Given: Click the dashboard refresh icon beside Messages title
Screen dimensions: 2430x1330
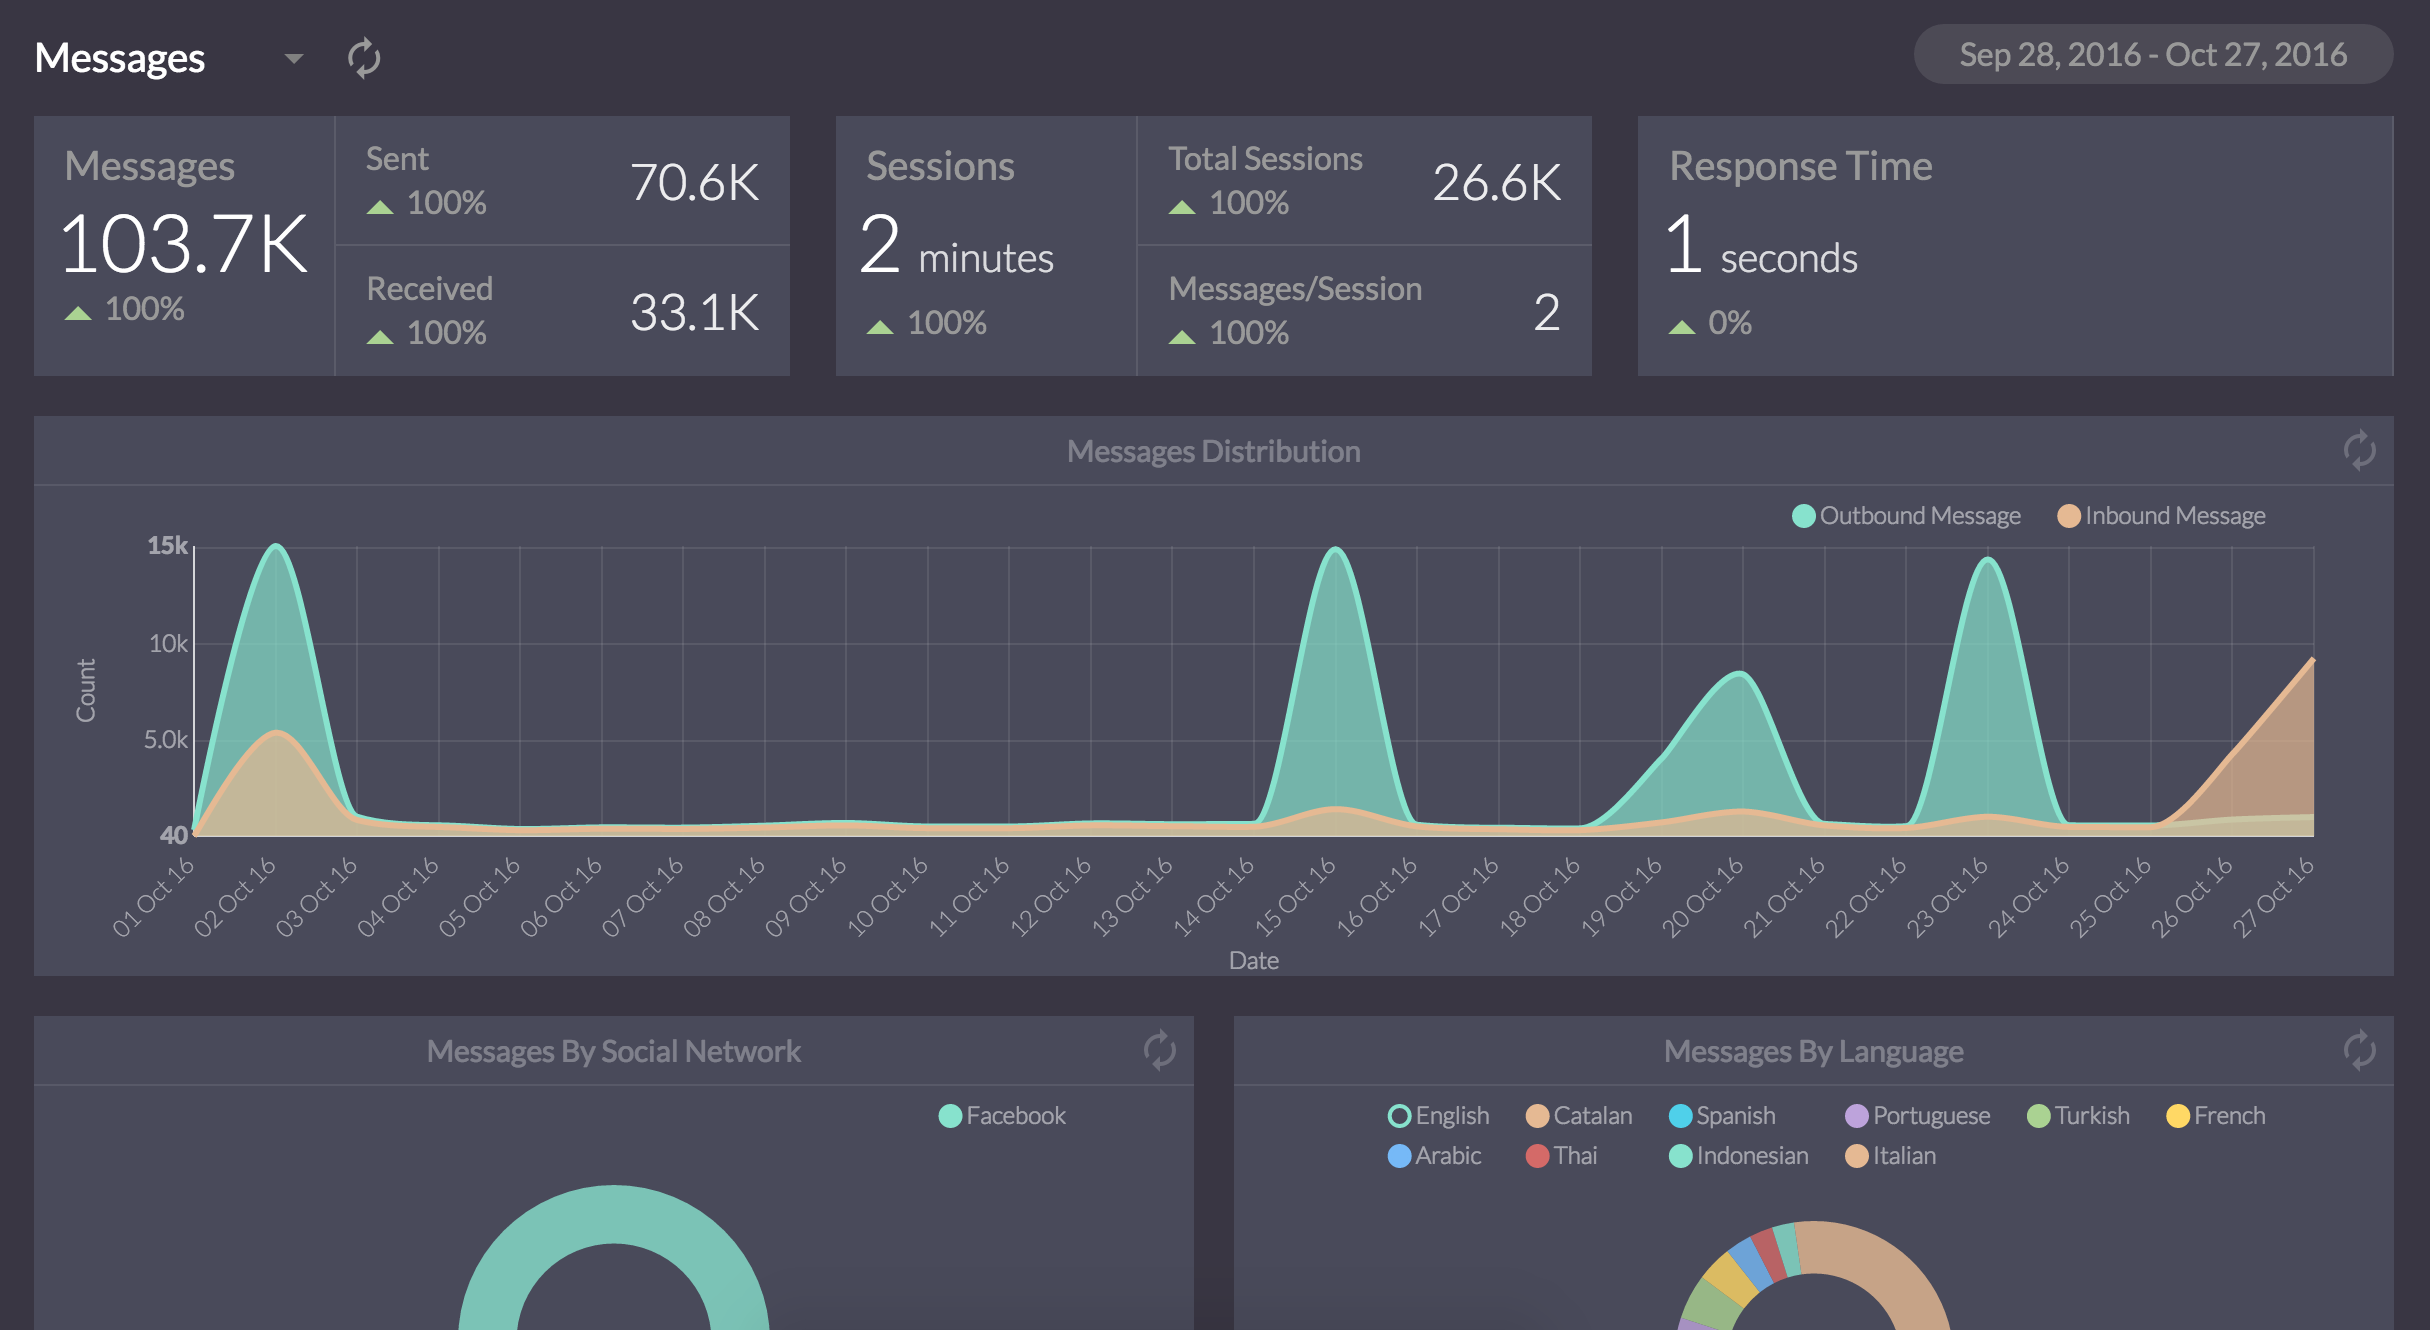Looking at the screenshot, I should (364, 58).
